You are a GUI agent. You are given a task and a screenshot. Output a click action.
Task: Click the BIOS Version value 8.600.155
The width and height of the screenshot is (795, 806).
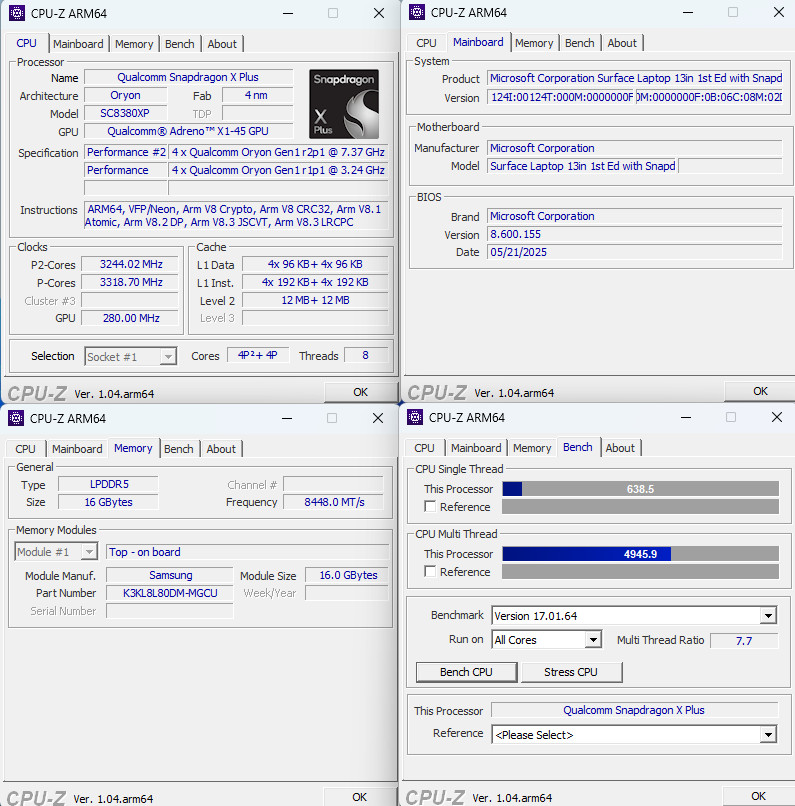coord(635,234)
